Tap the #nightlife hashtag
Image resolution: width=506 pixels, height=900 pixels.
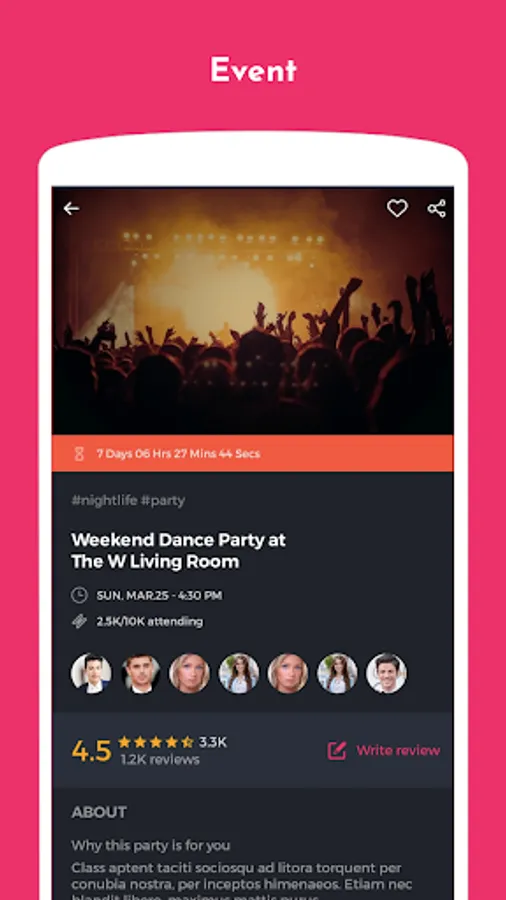coord(104,501)
